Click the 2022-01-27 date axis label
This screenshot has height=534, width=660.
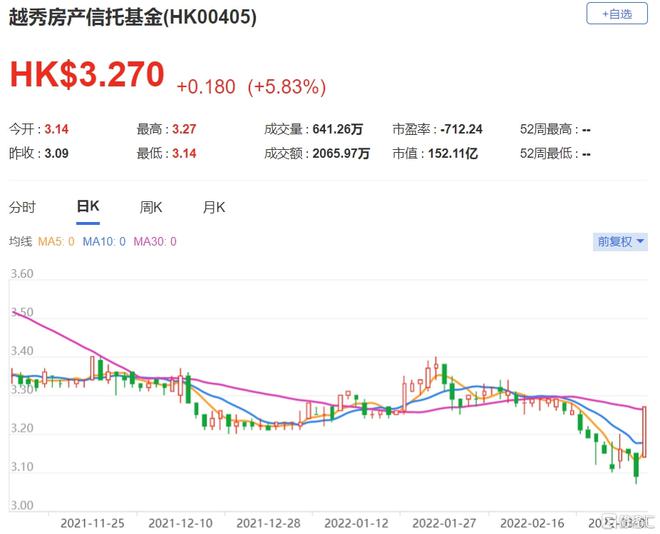point(444,523)
